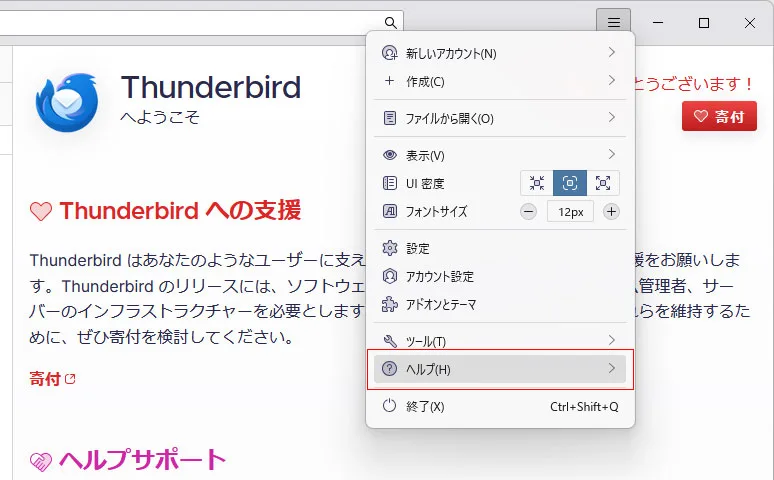Expand the ツール(T) submenu arrow
Screen dimensions: 774x480
tap(612, 340)
